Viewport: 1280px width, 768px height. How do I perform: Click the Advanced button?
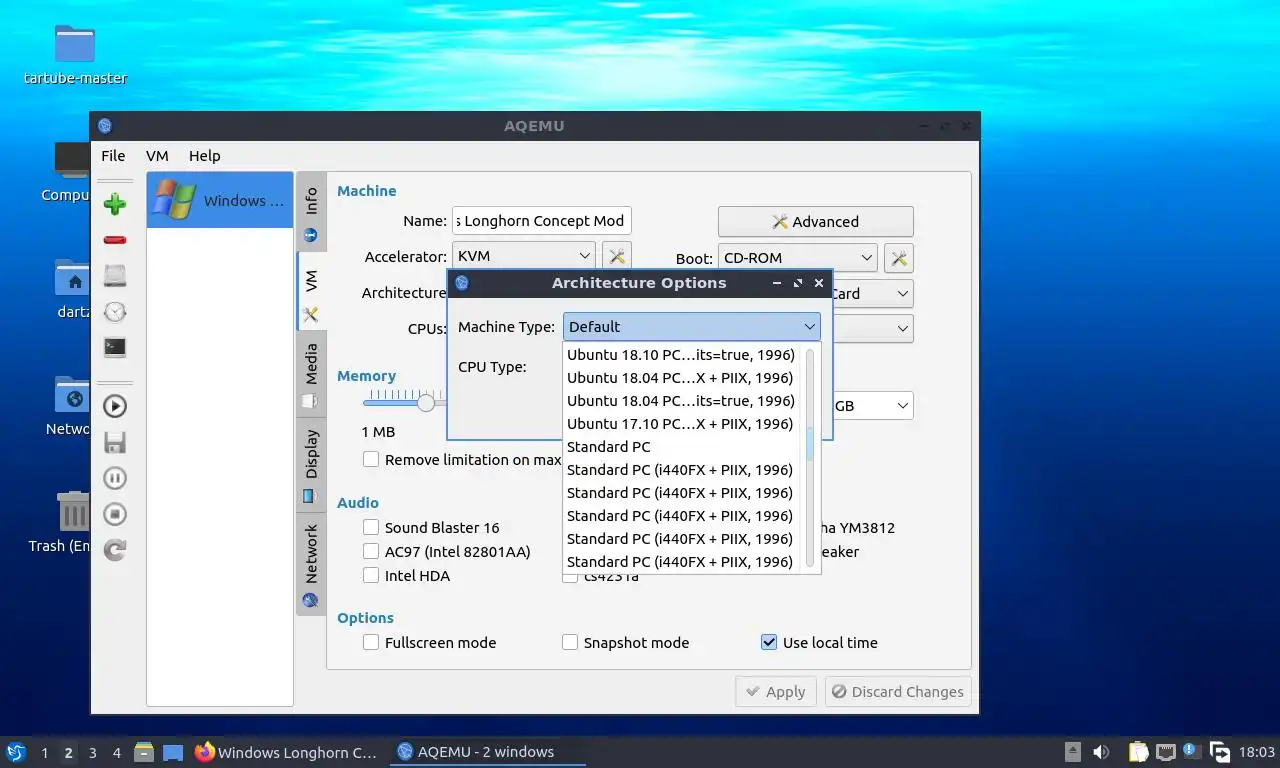pos(815,222)
